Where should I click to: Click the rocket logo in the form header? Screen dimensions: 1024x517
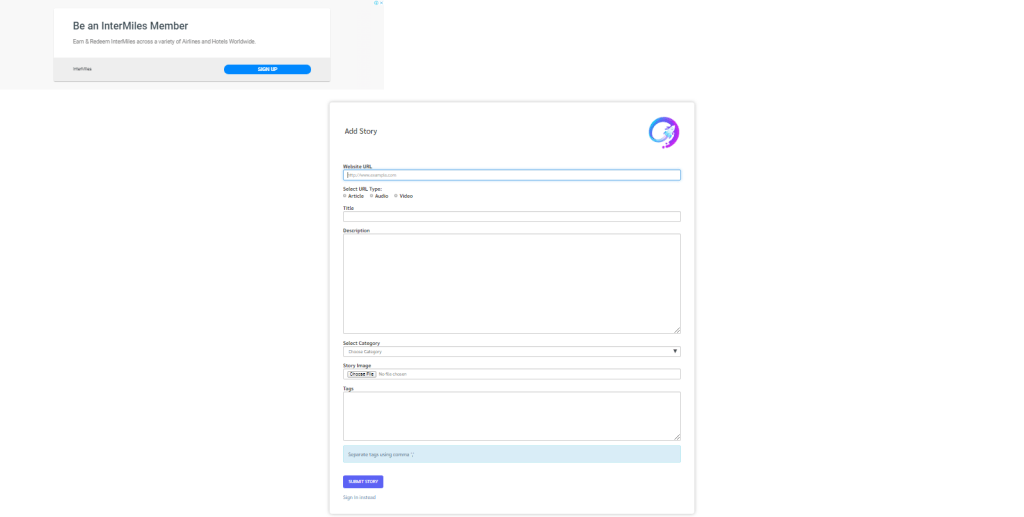pyautogui.click(x=663, y=132)
